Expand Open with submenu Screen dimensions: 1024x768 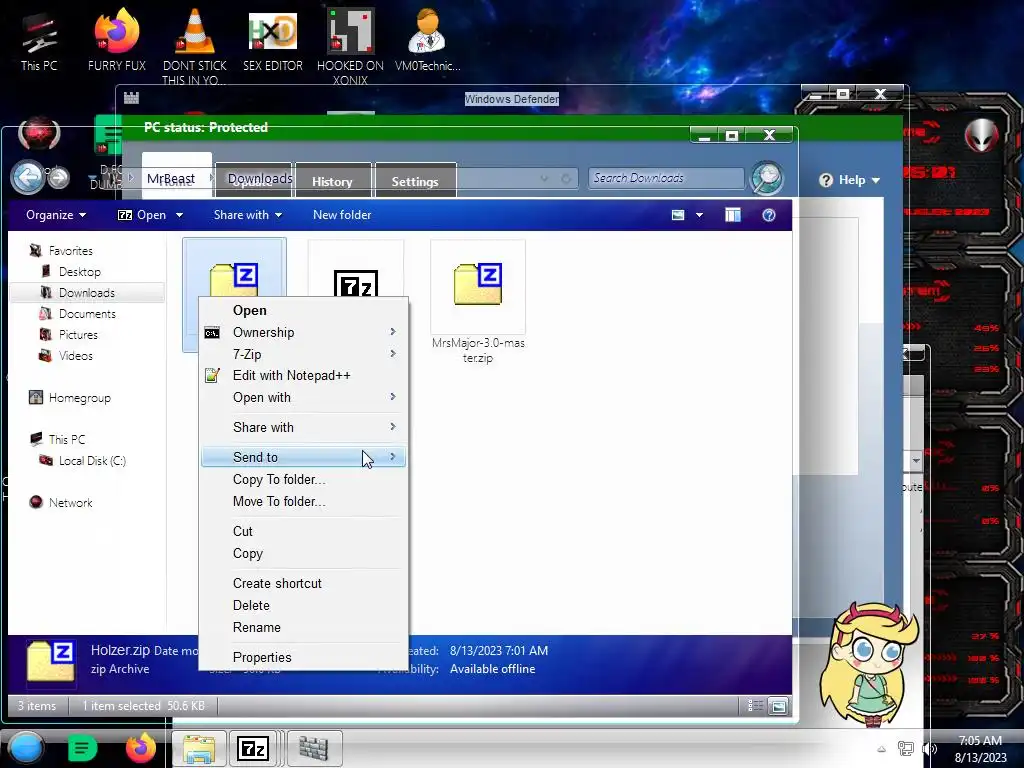click(304, 397)
